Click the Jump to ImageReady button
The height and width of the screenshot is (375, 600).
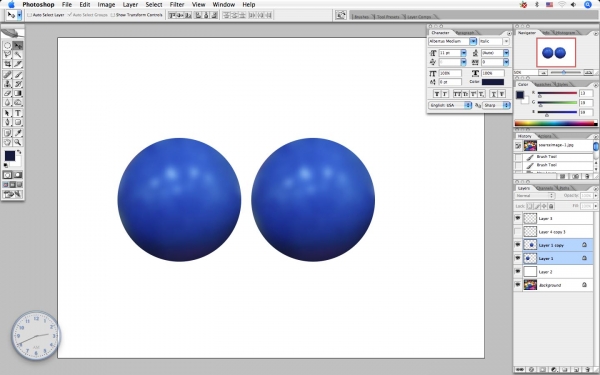(x=13, y=194)
